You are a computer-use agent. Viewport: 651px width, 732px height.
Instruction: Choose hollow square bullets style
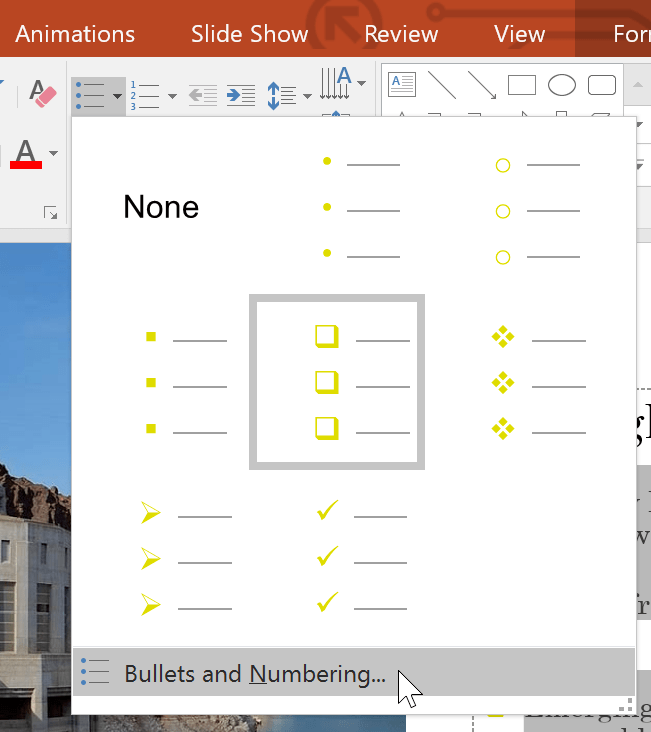click(x=337, y=382)
